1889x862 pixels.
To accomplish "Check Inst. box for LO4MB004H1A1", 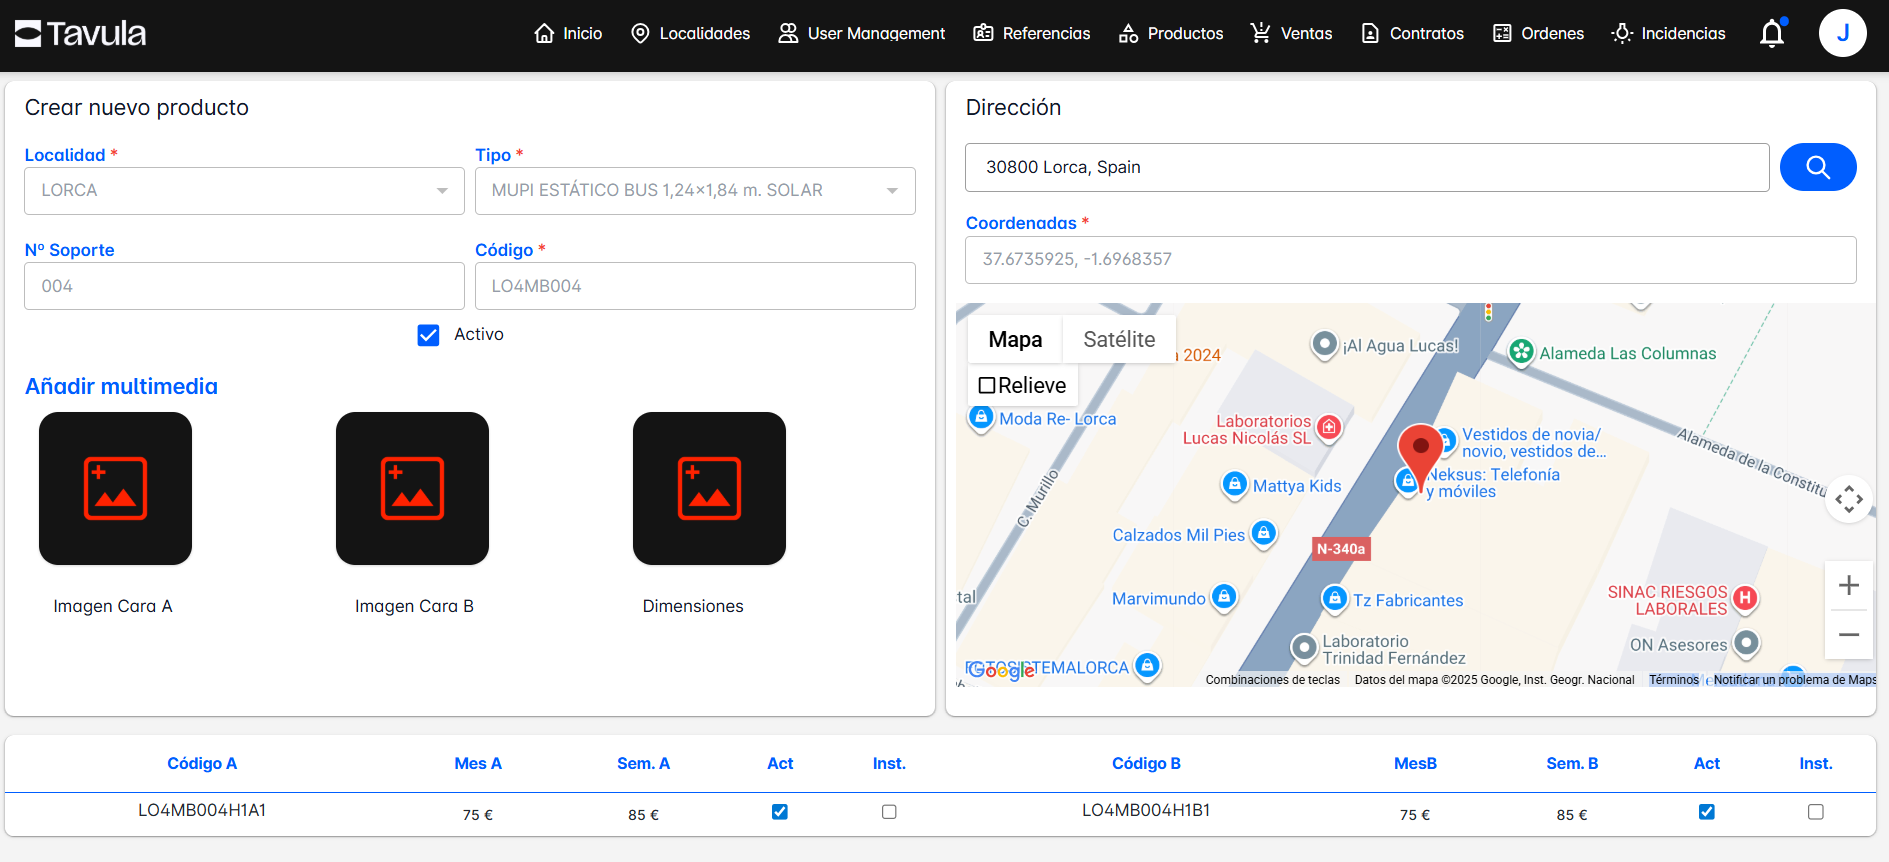I will [889, 812].
